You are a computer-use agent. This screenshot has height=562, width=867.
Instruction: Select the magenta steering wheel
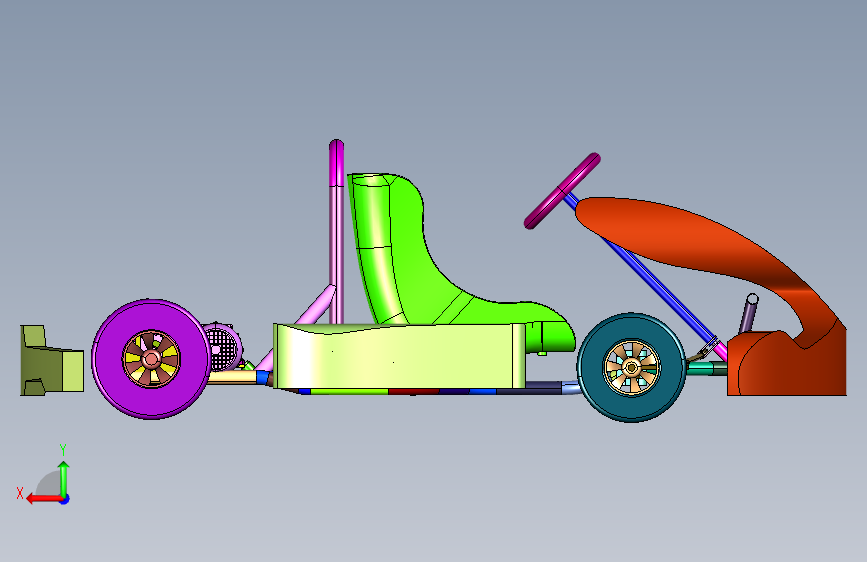(562, 191)
